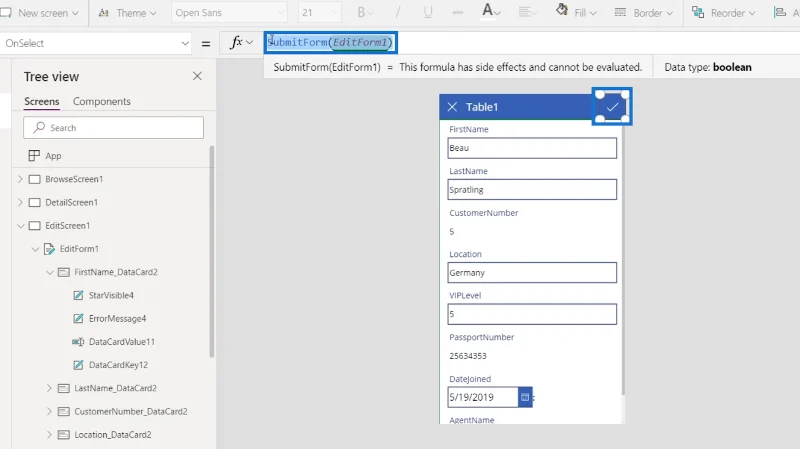800x449 pixels.
Task: Toggle italic formatting
Action: [x=397, y=13]
